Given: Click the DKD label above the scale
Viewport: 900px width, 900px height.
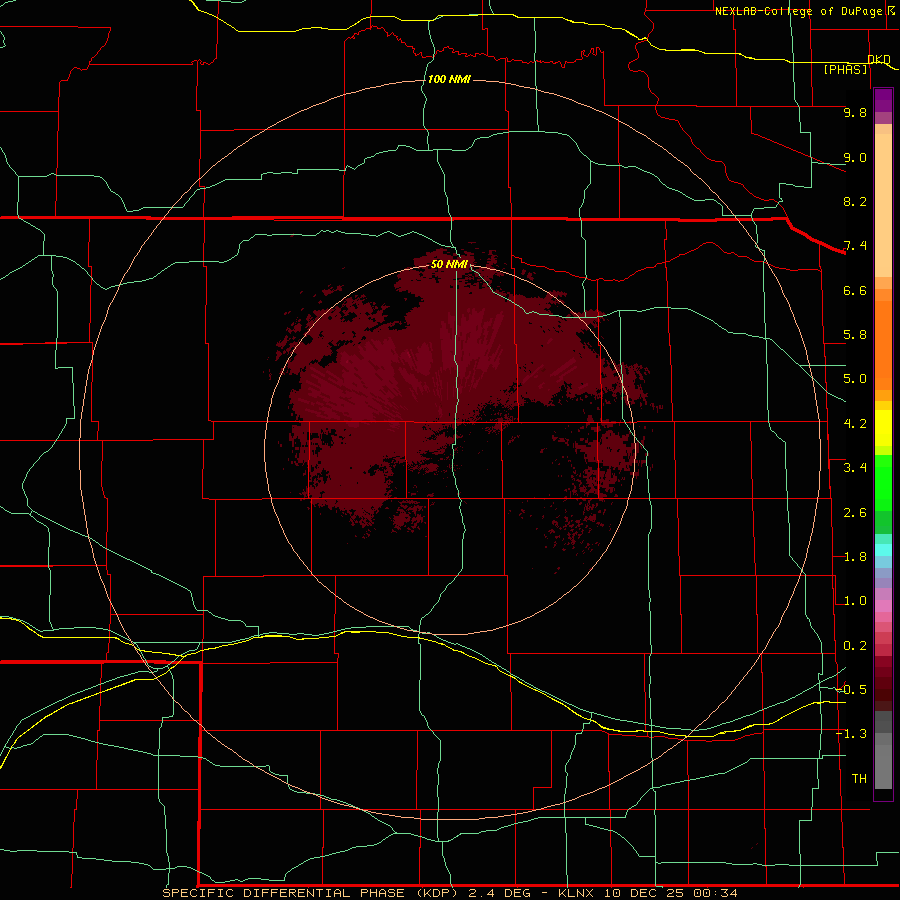Looking at the screenshot, I should [x=879, y=59].
